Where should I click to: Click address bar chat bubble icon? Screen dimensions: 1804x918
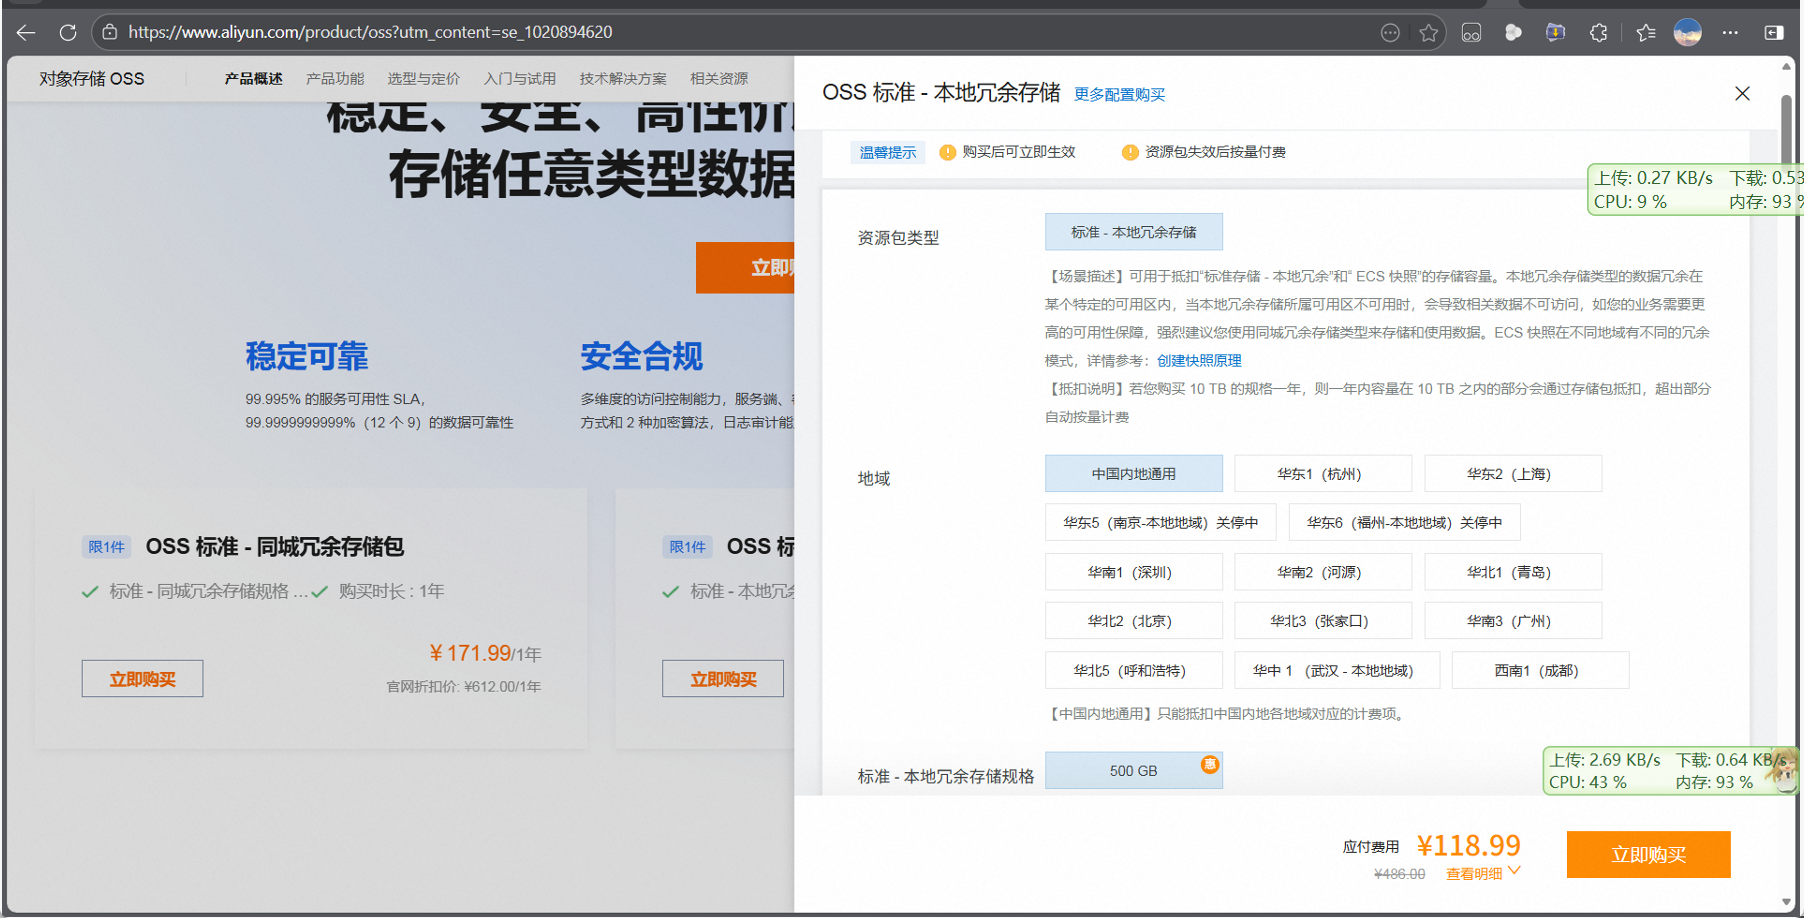1390,33
